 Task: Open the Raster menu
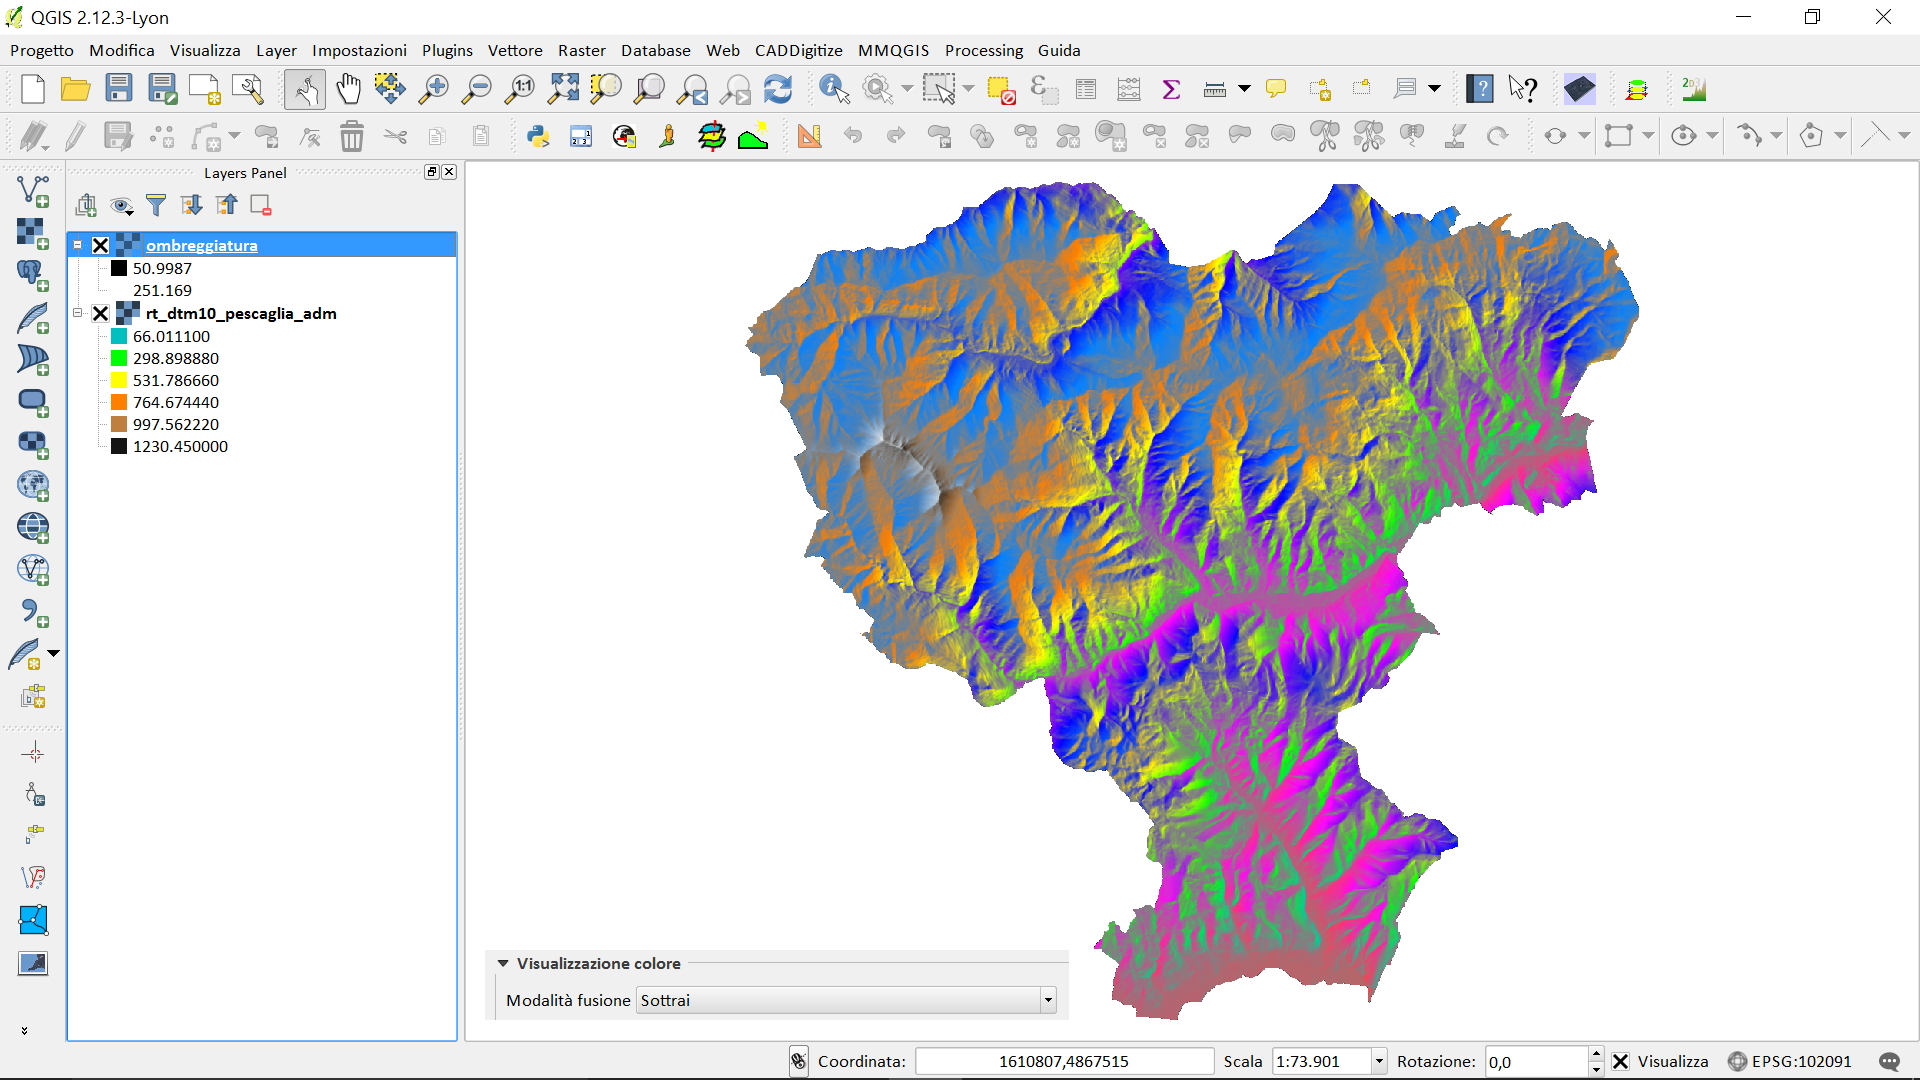point(581,50)
